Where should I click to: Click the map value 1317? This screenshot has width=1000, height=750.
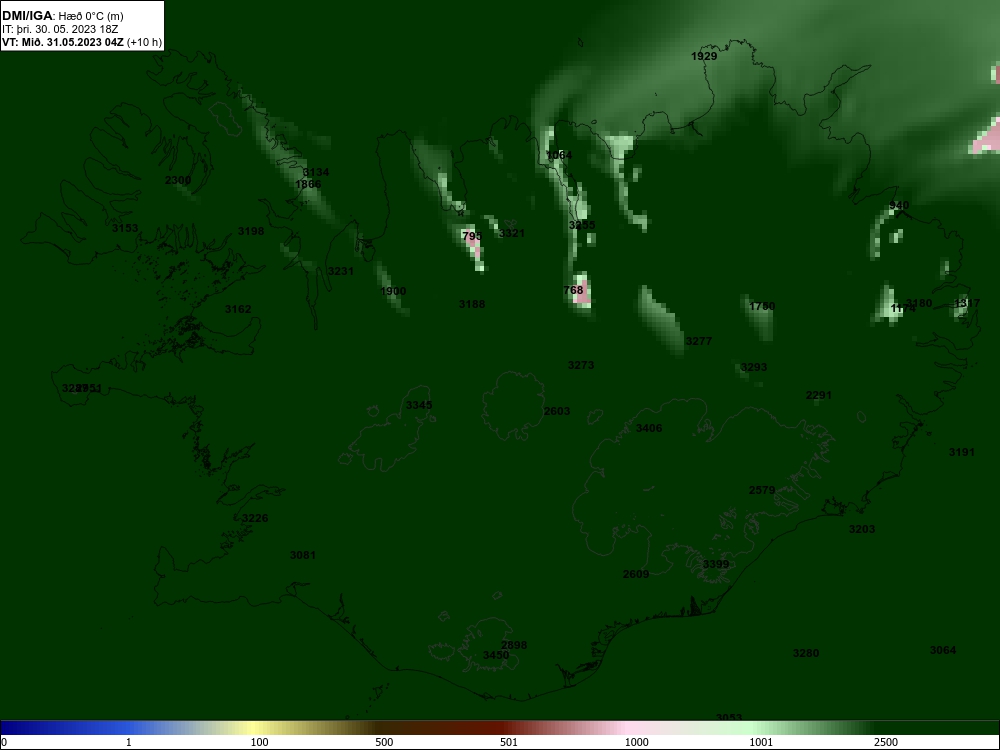click(967, 303)
